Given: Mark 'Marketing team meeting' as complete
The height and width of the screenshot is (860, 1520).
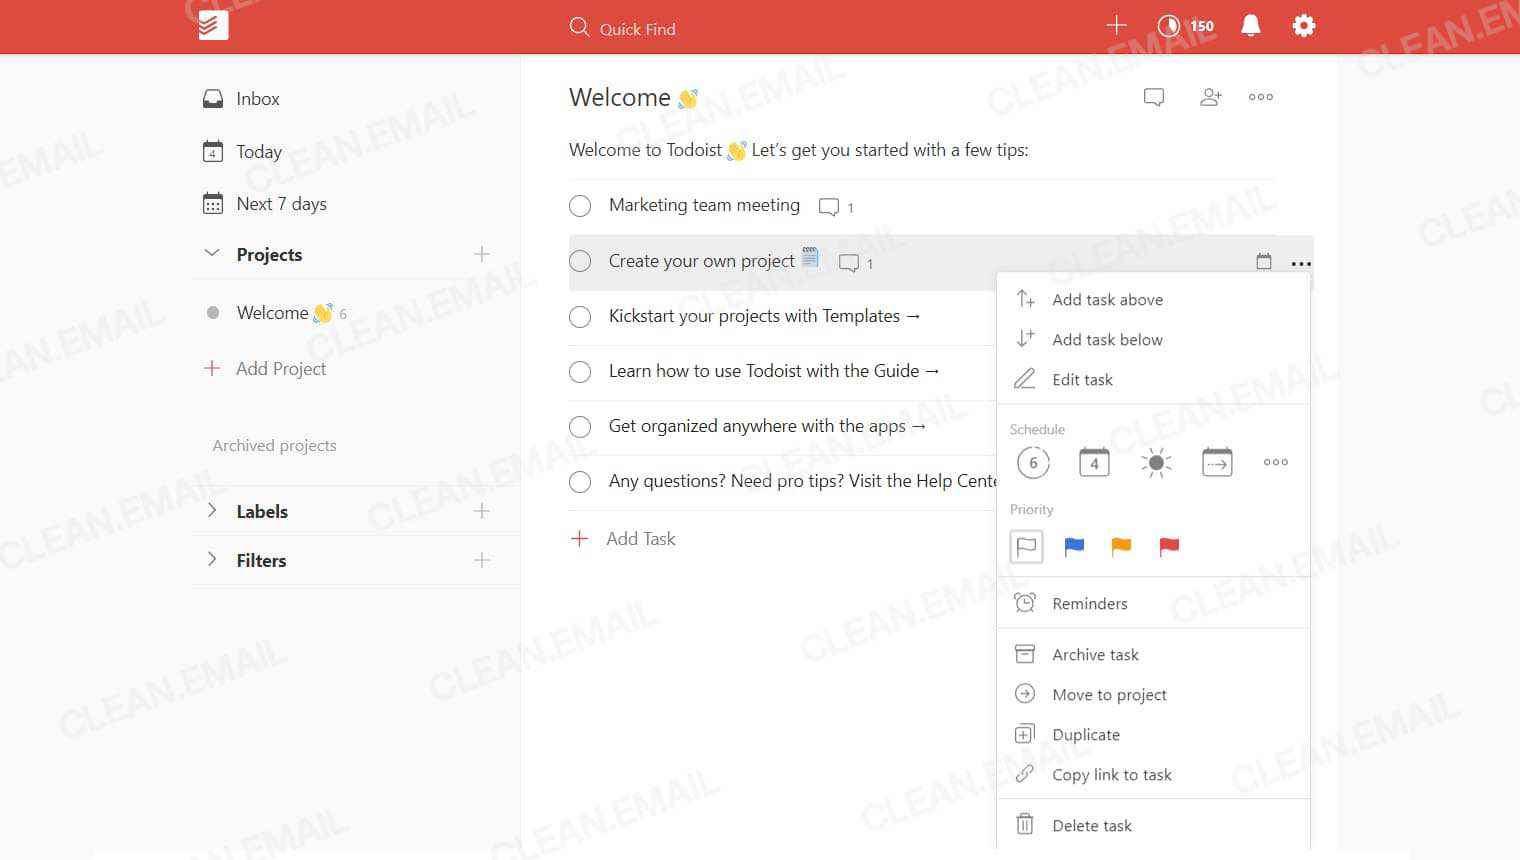Looking at the screenshot, I should point(580,205).
